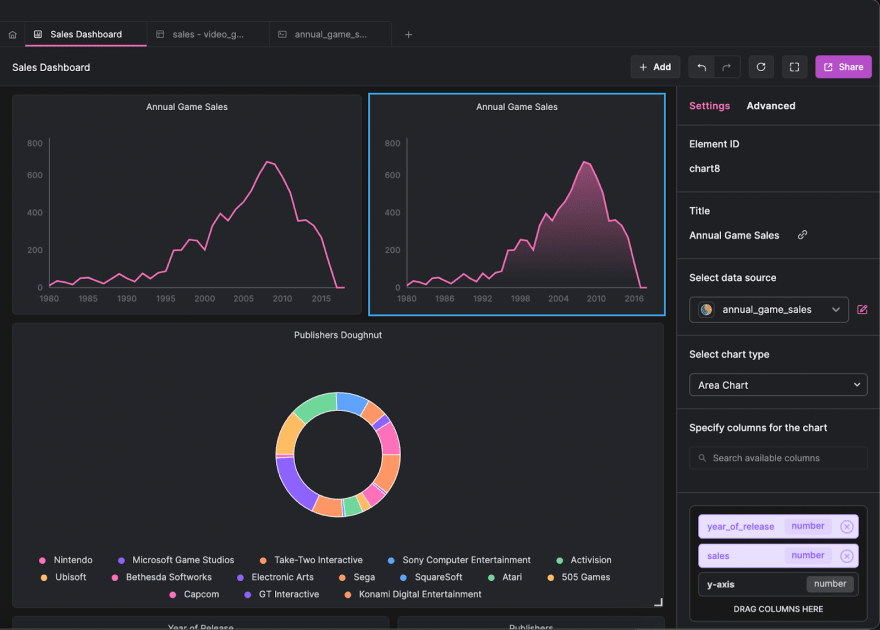Open the home icon tab

(12, 35)
